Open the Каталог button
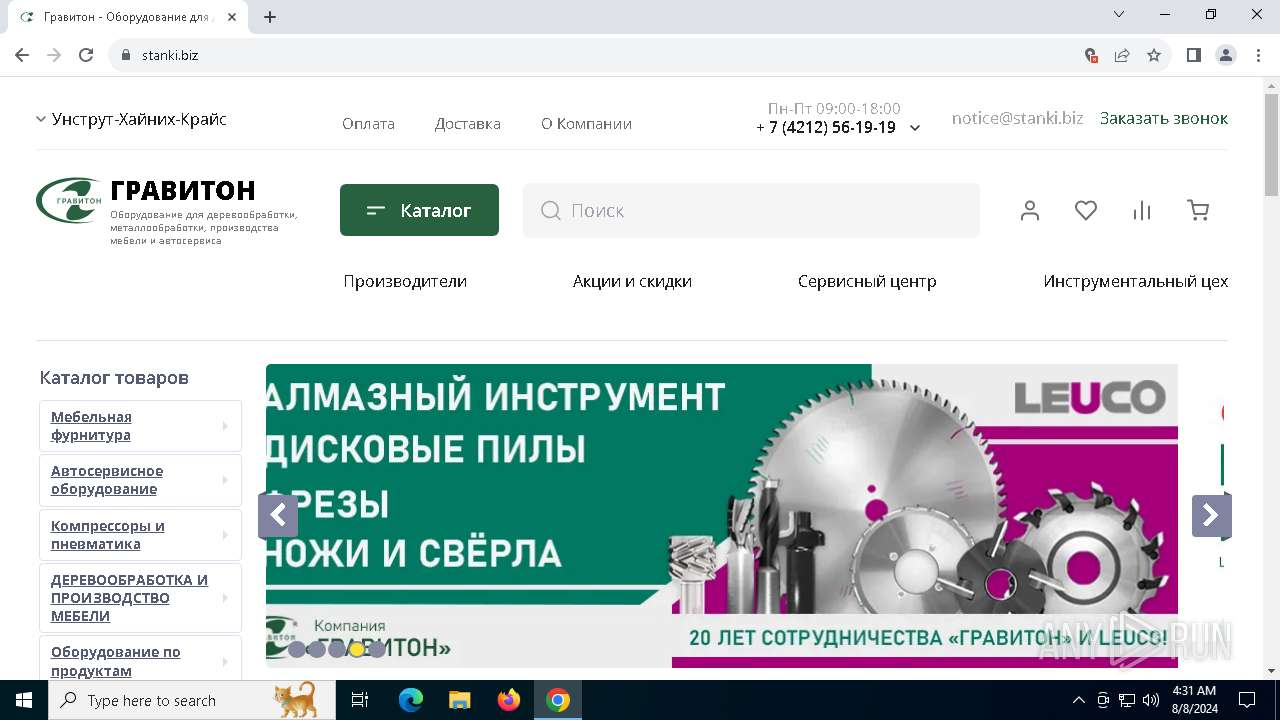The height and width of the screenshot is (720, 1280). tap(419, 210)
